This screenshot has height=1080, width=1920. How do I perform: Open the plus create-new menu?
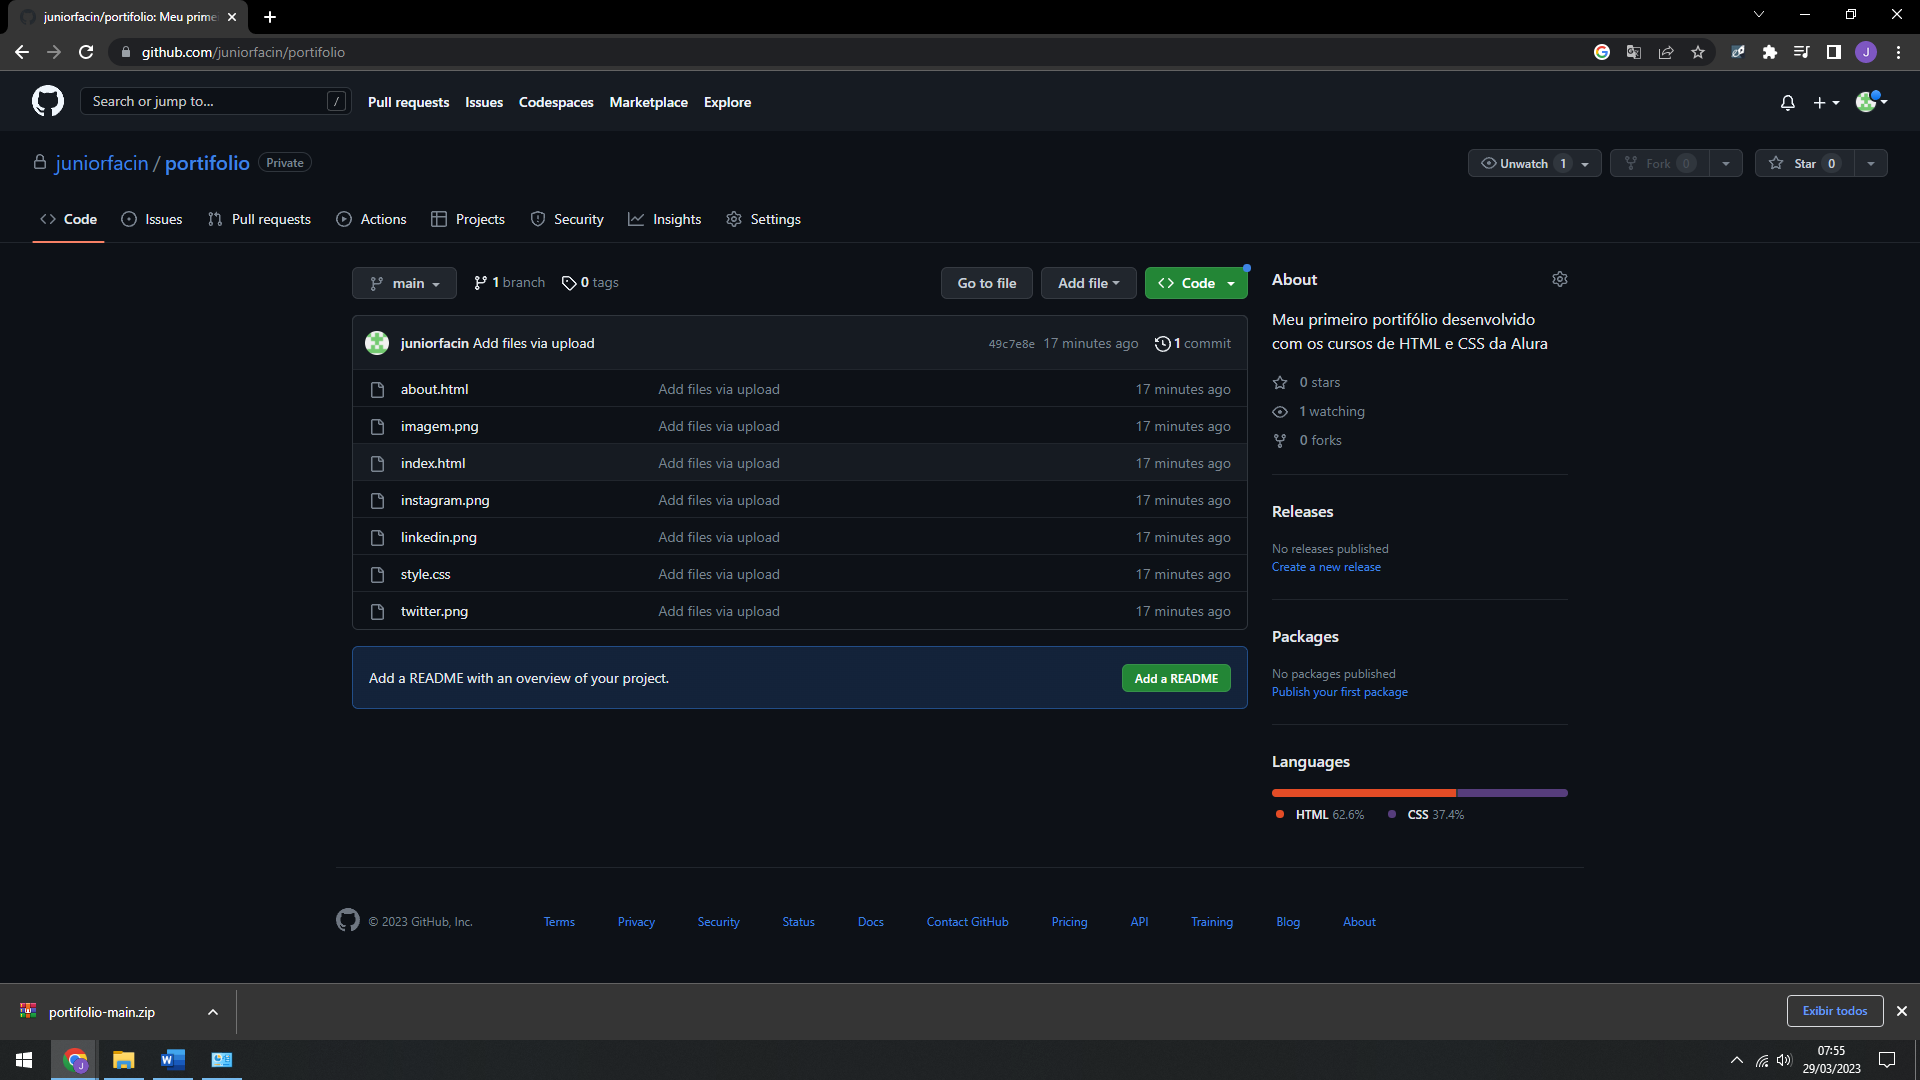click(1826, 103)
